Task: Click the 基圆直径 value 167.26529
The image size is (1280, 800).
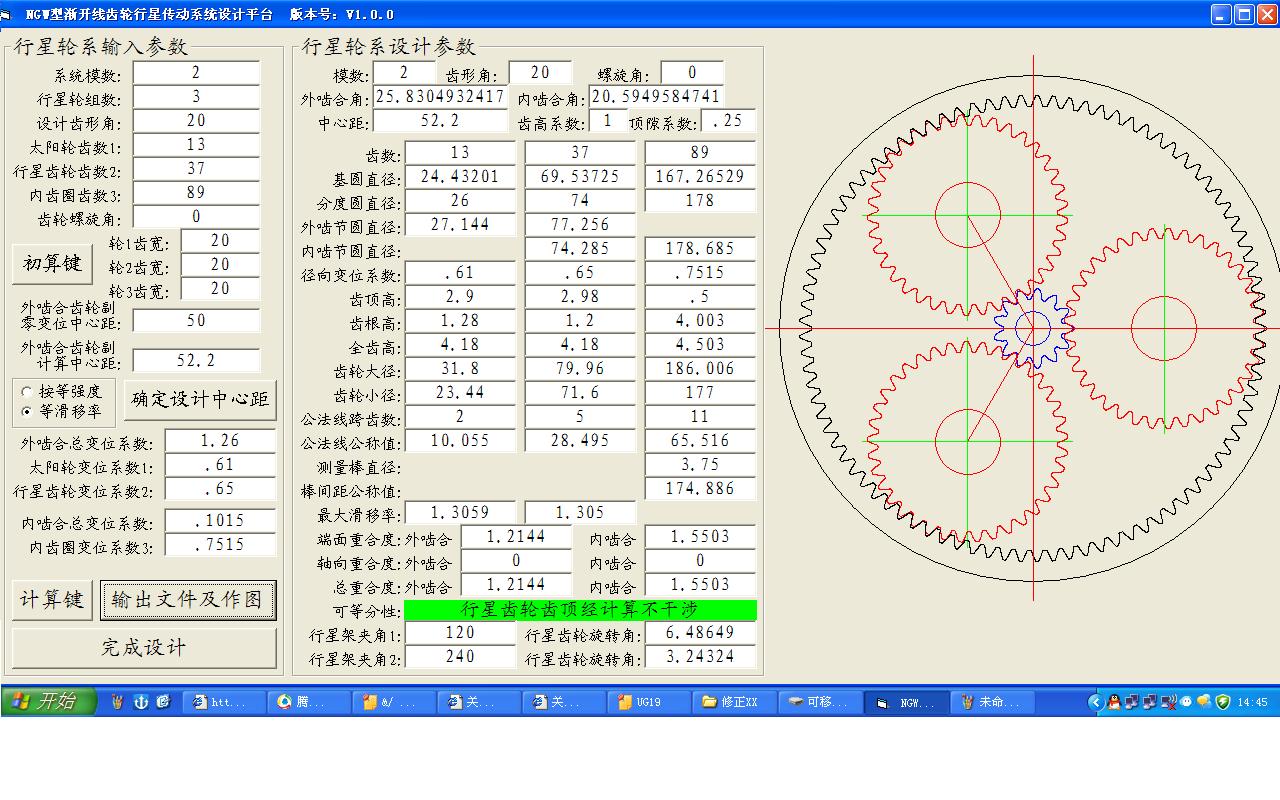Action: pyautogui.click(x=700, y=177)
